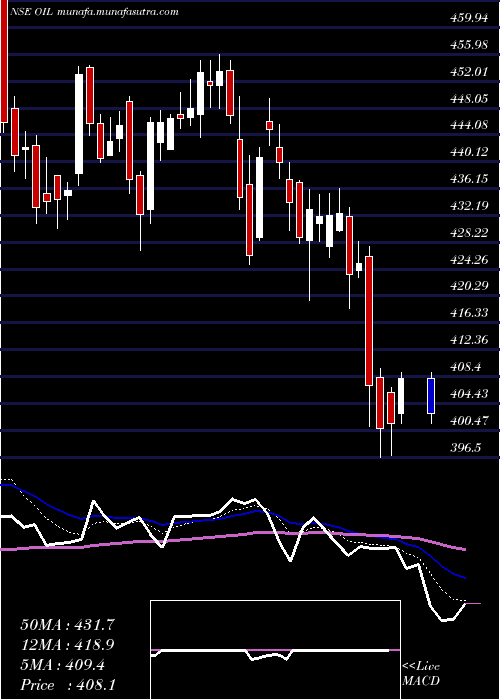Click the 404.43 price axis label
500x700 pixels.
(469, 394)
